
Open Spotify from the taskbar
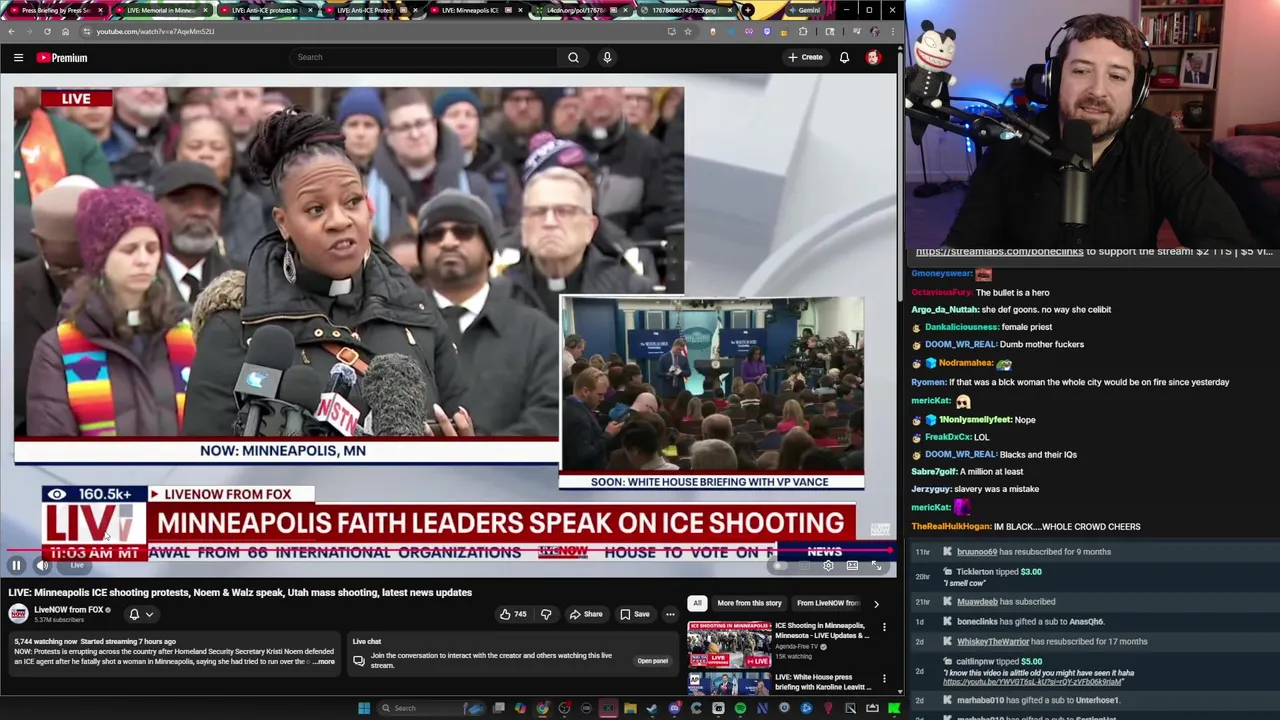pyautogui.click(x=740, y=708)
